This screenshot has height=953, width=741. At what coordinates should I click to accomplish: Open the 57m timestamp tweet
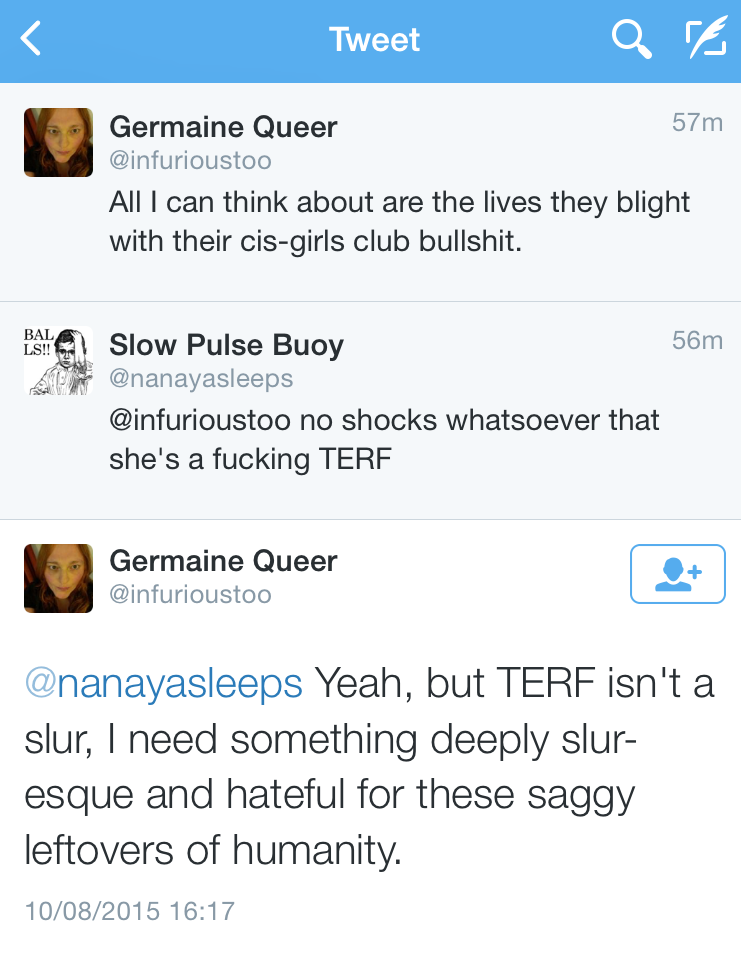coord(697,123)
